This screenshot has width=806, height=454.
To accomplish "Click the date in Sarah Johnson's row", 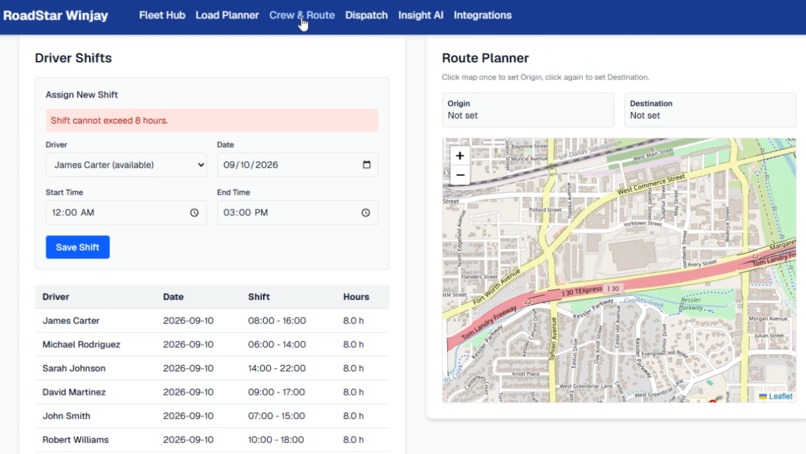I will 188,368.
